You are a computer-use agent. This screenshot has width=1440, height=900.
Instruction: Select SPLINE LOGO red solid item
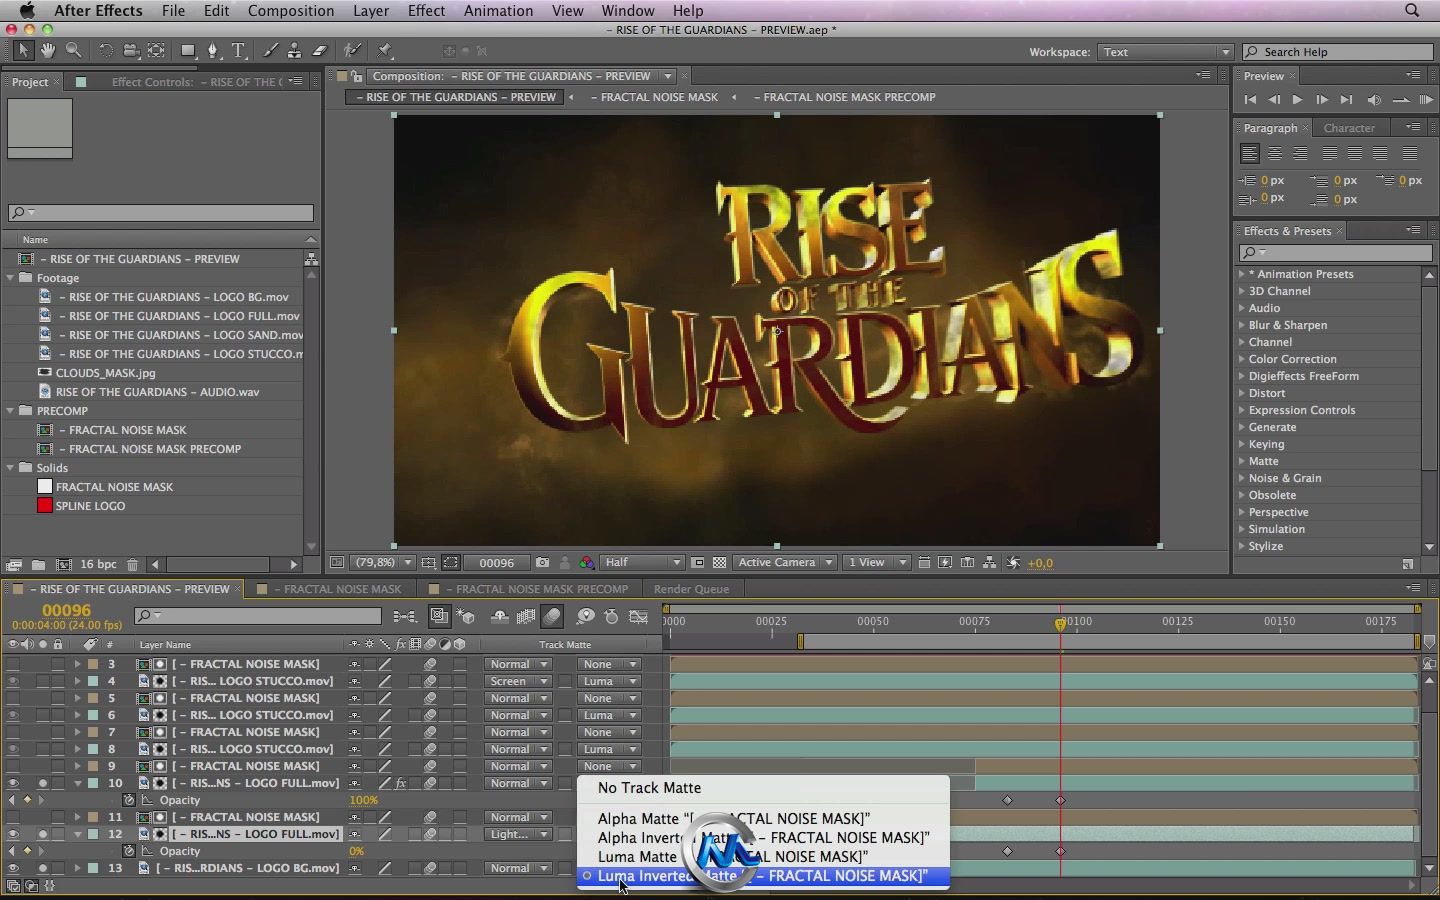(90, 506)
